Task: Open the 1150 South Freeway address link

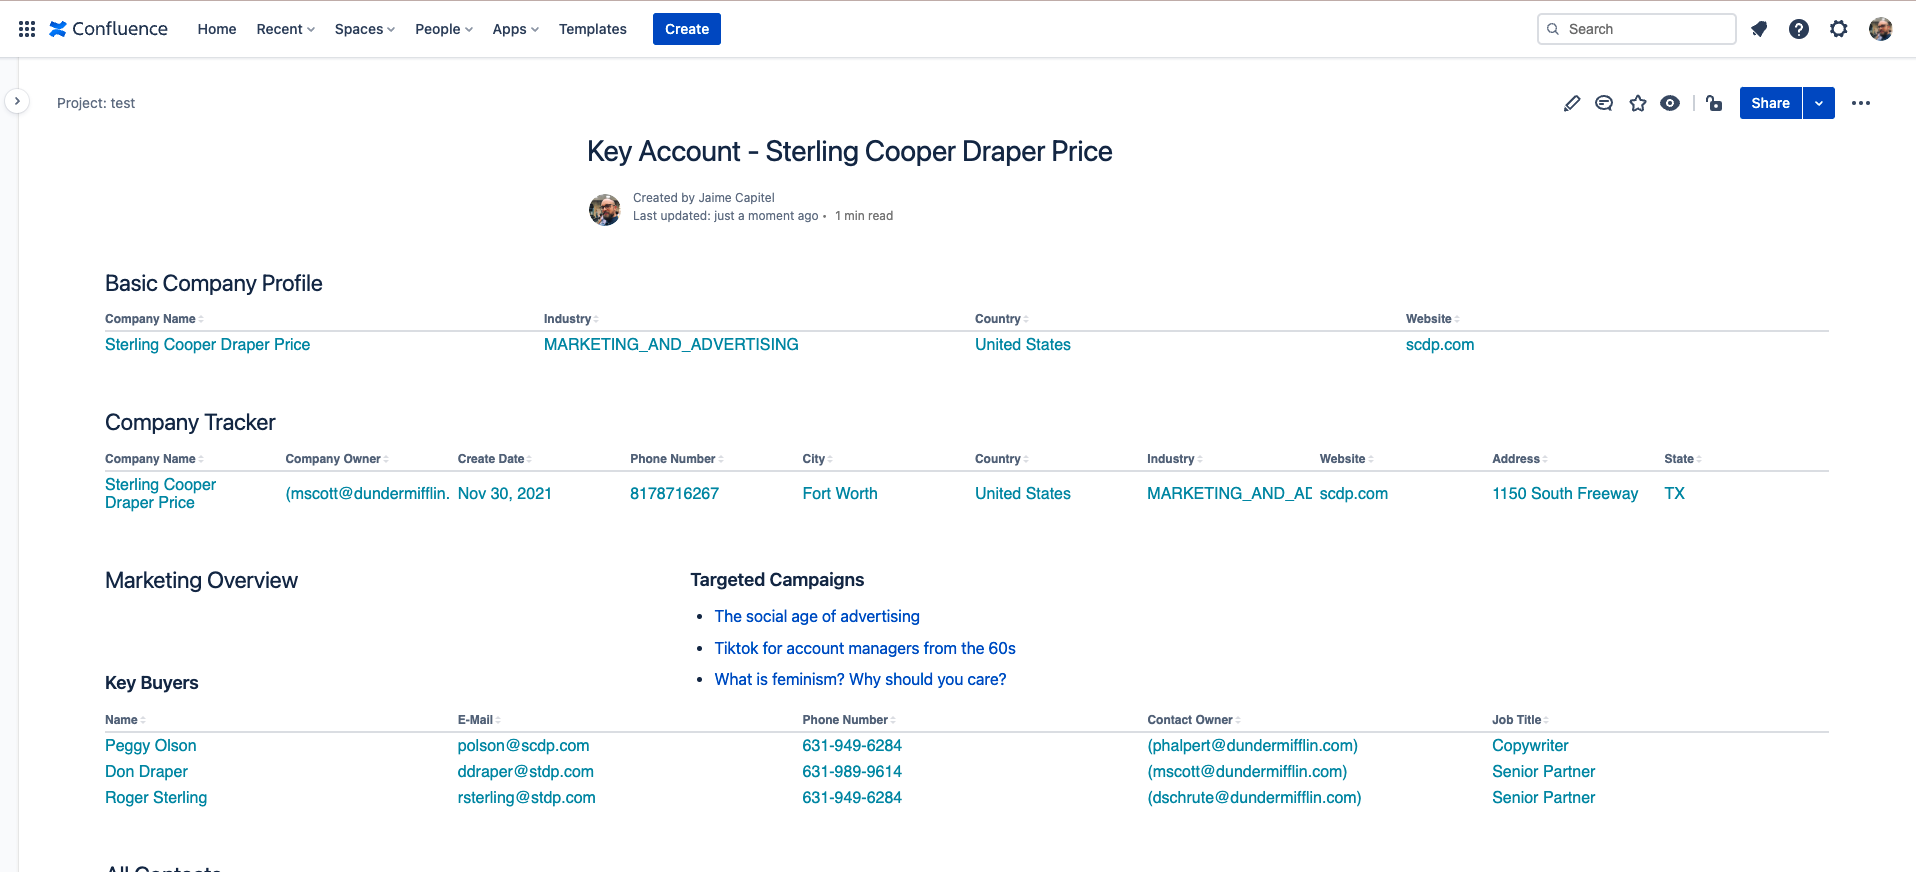Action: [1565, 493]
